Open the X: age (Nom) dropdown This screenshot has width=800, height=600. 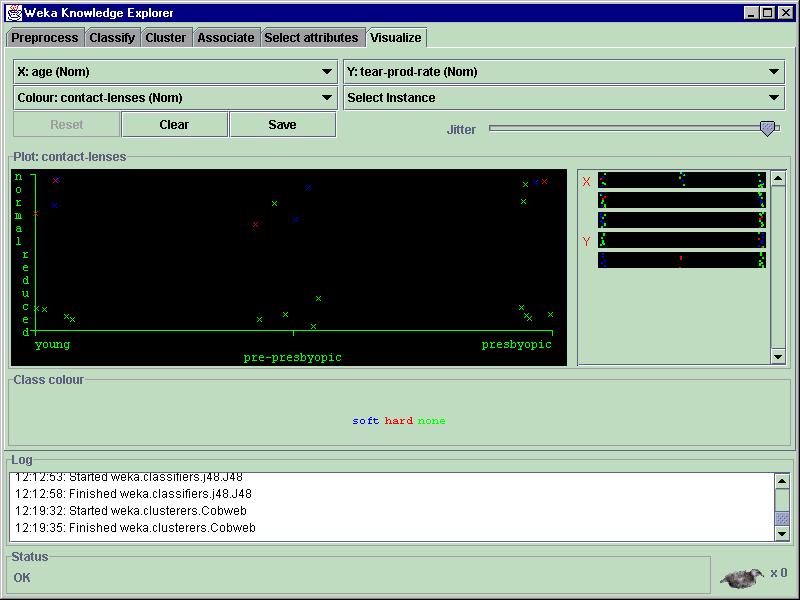[176, 72]
